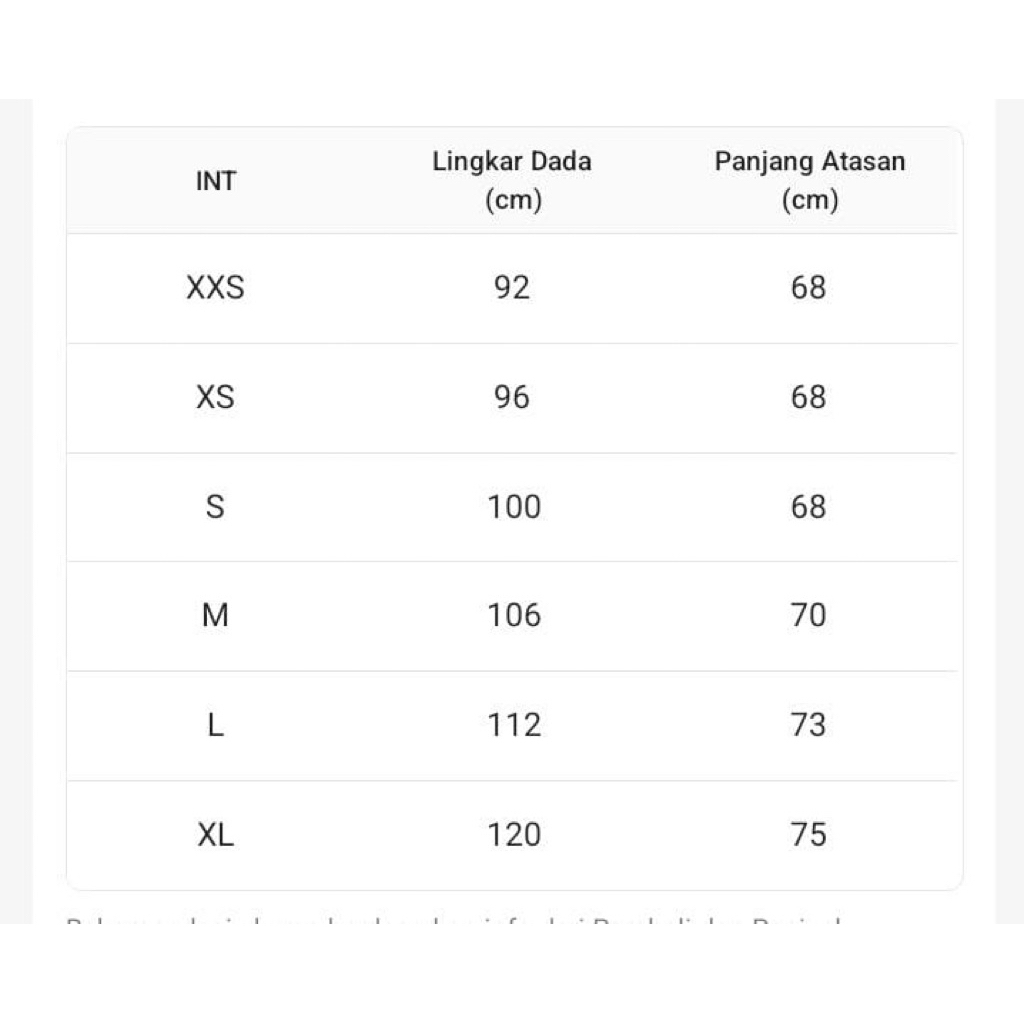Viewport: 1024px width, 1024px height.
Task: Click chest value 106 in M row
Action: pyautogui.click(x=514, y=615)
